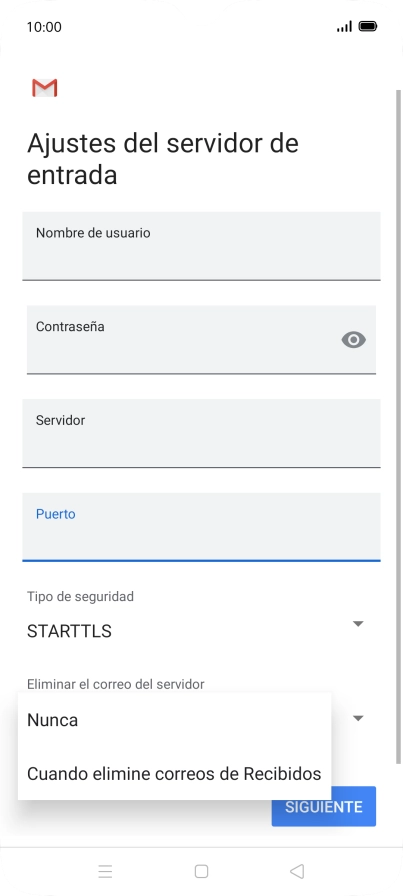403x896 pixels.
Task: Click the vertical scrollbar on the right
Action: click(398, 426)
